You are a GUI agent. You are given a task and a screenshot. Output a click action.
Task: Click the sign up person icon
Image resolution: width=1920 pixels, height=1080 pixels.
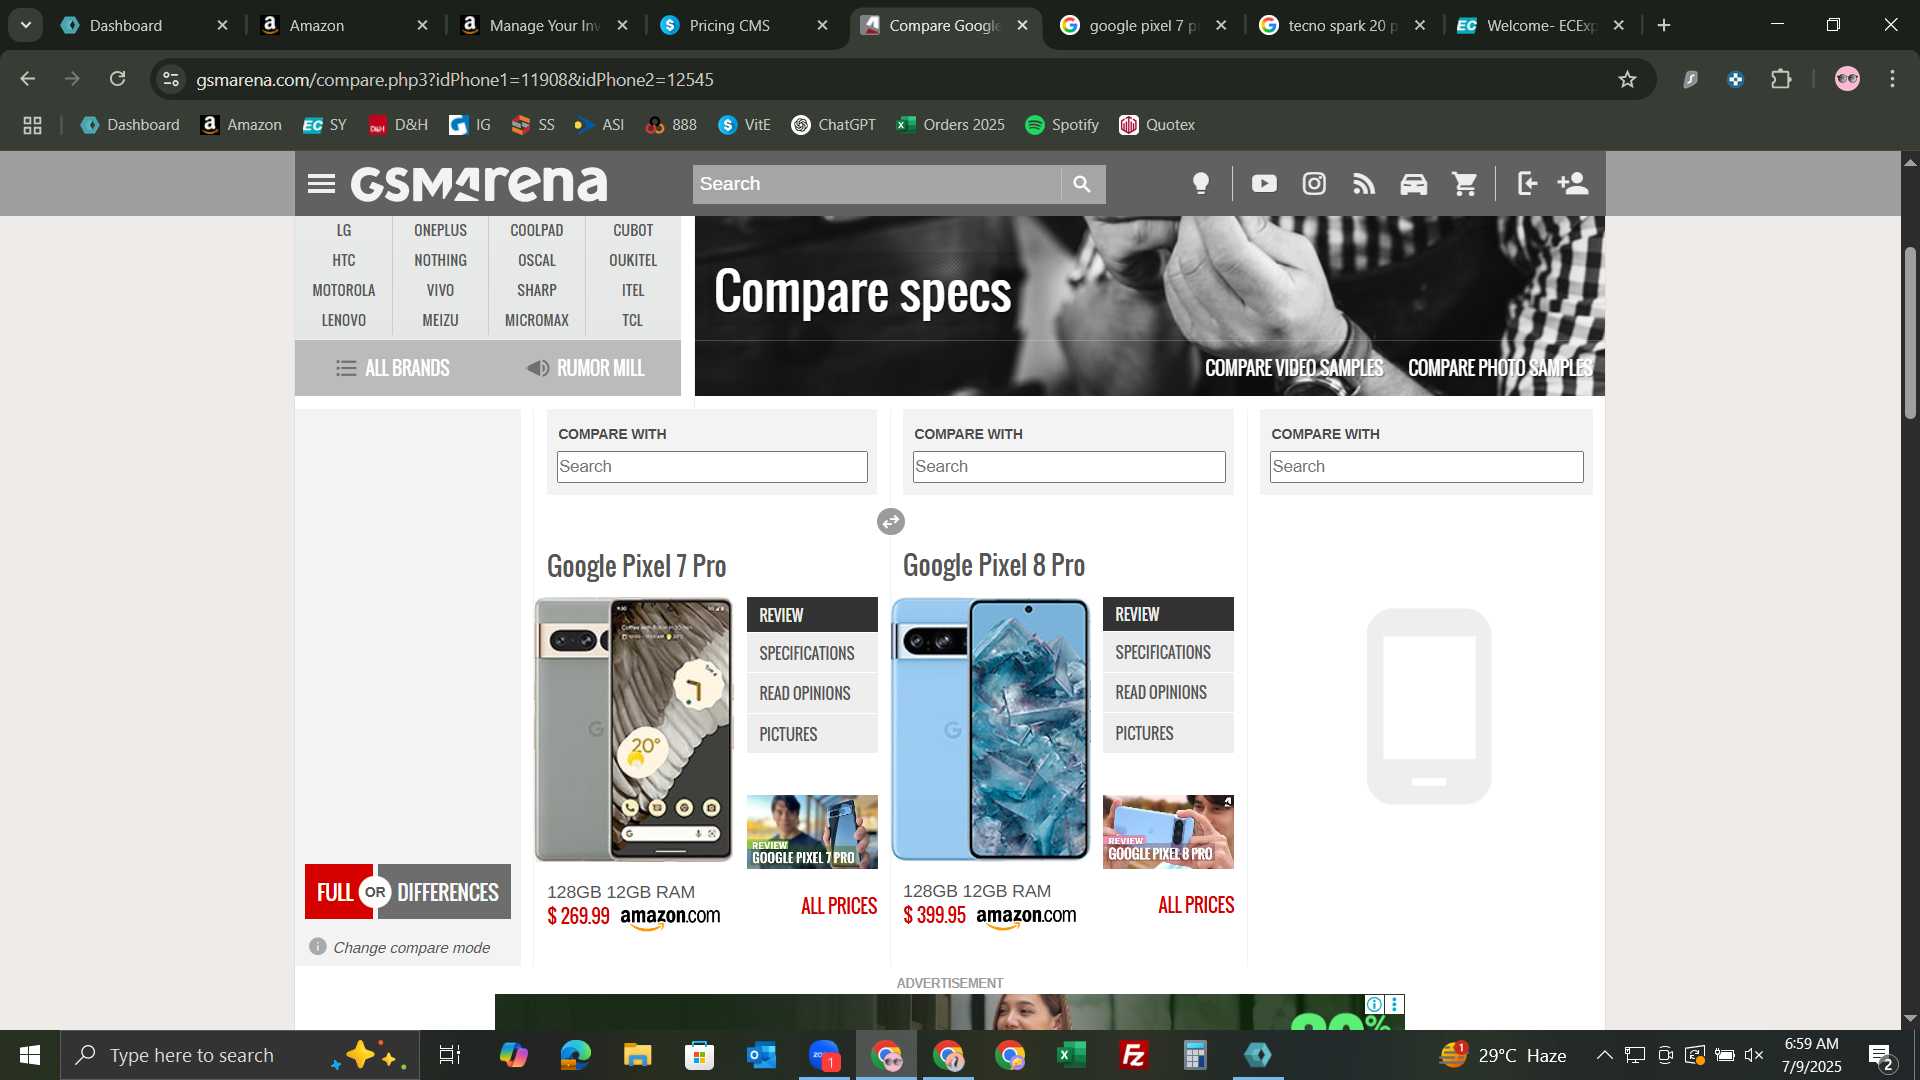tap(1573, 184)
